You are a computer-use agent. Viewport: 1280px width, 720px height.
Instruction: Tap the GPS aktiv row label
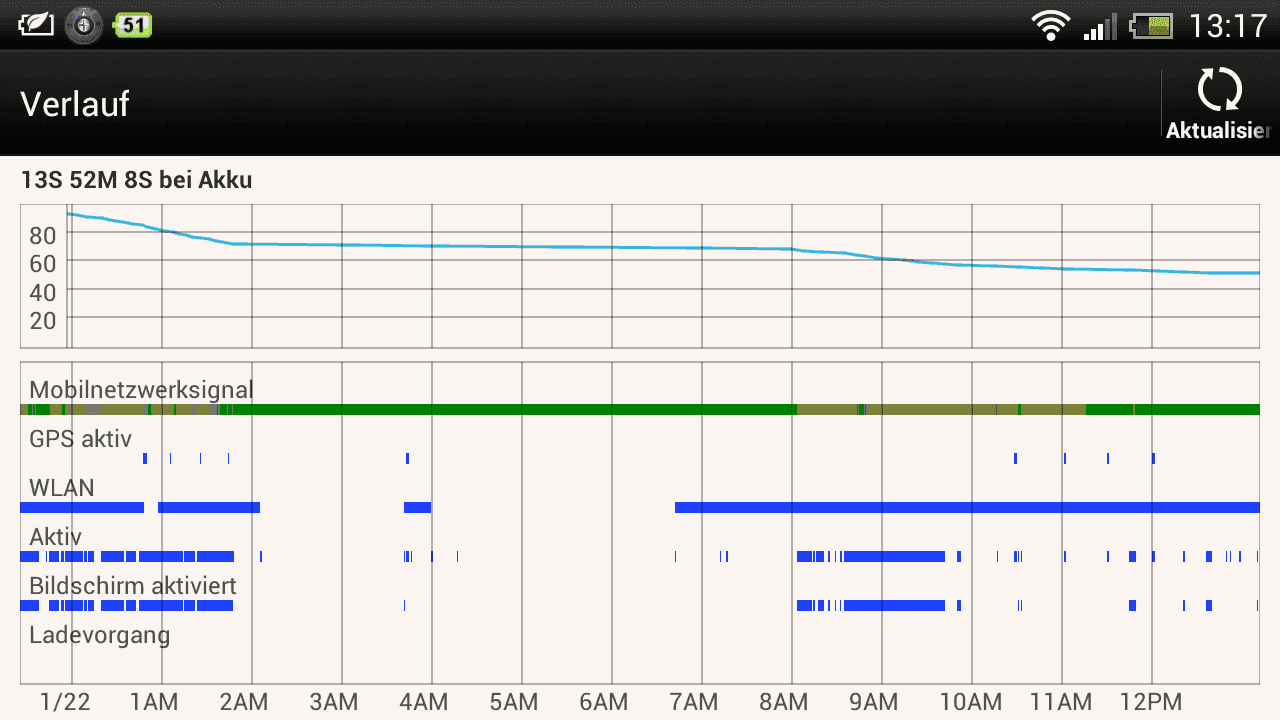(80, 438)
